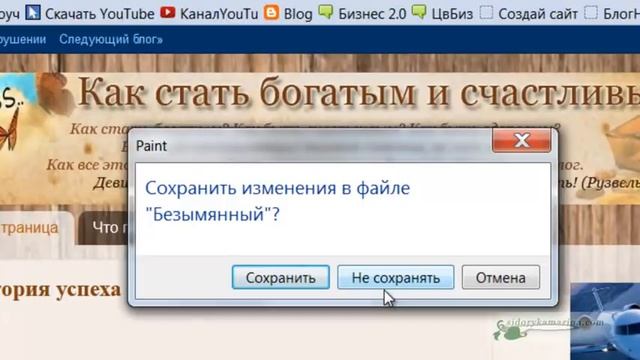
Task: Open the Скачать YouTube bookmark
Action: (100, 14)
